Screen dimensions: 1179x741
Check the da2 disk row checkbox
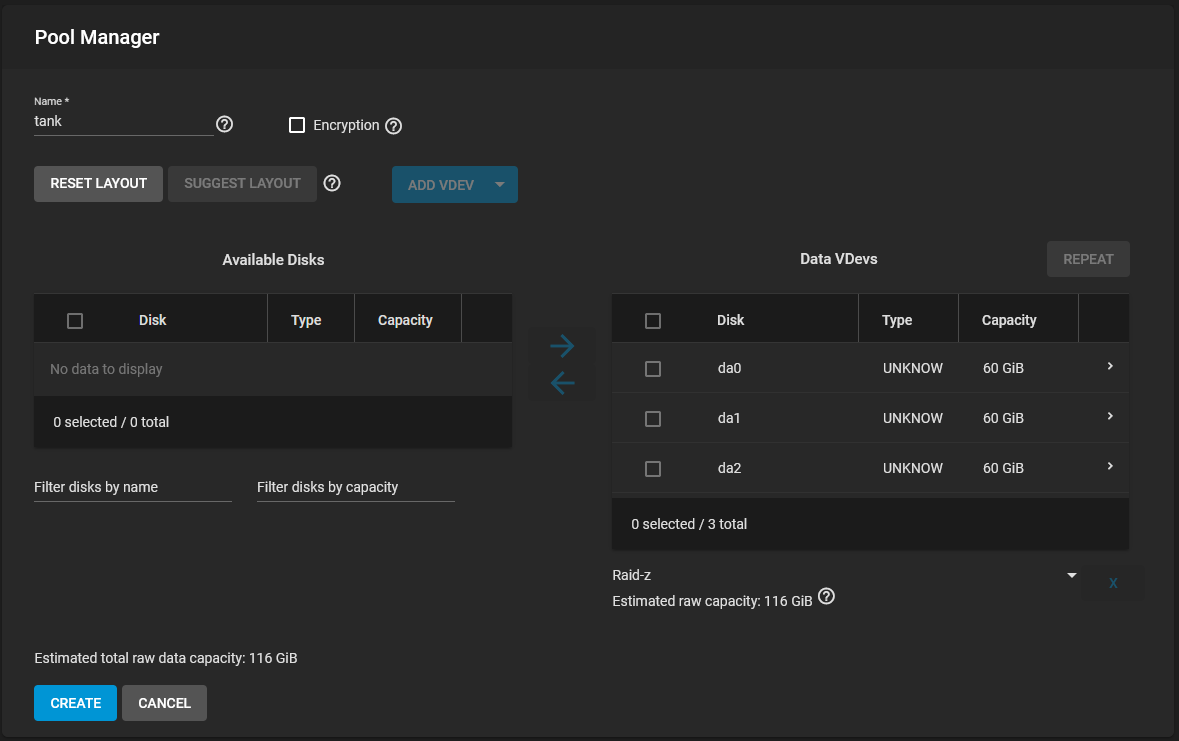(x=653, y=469)
